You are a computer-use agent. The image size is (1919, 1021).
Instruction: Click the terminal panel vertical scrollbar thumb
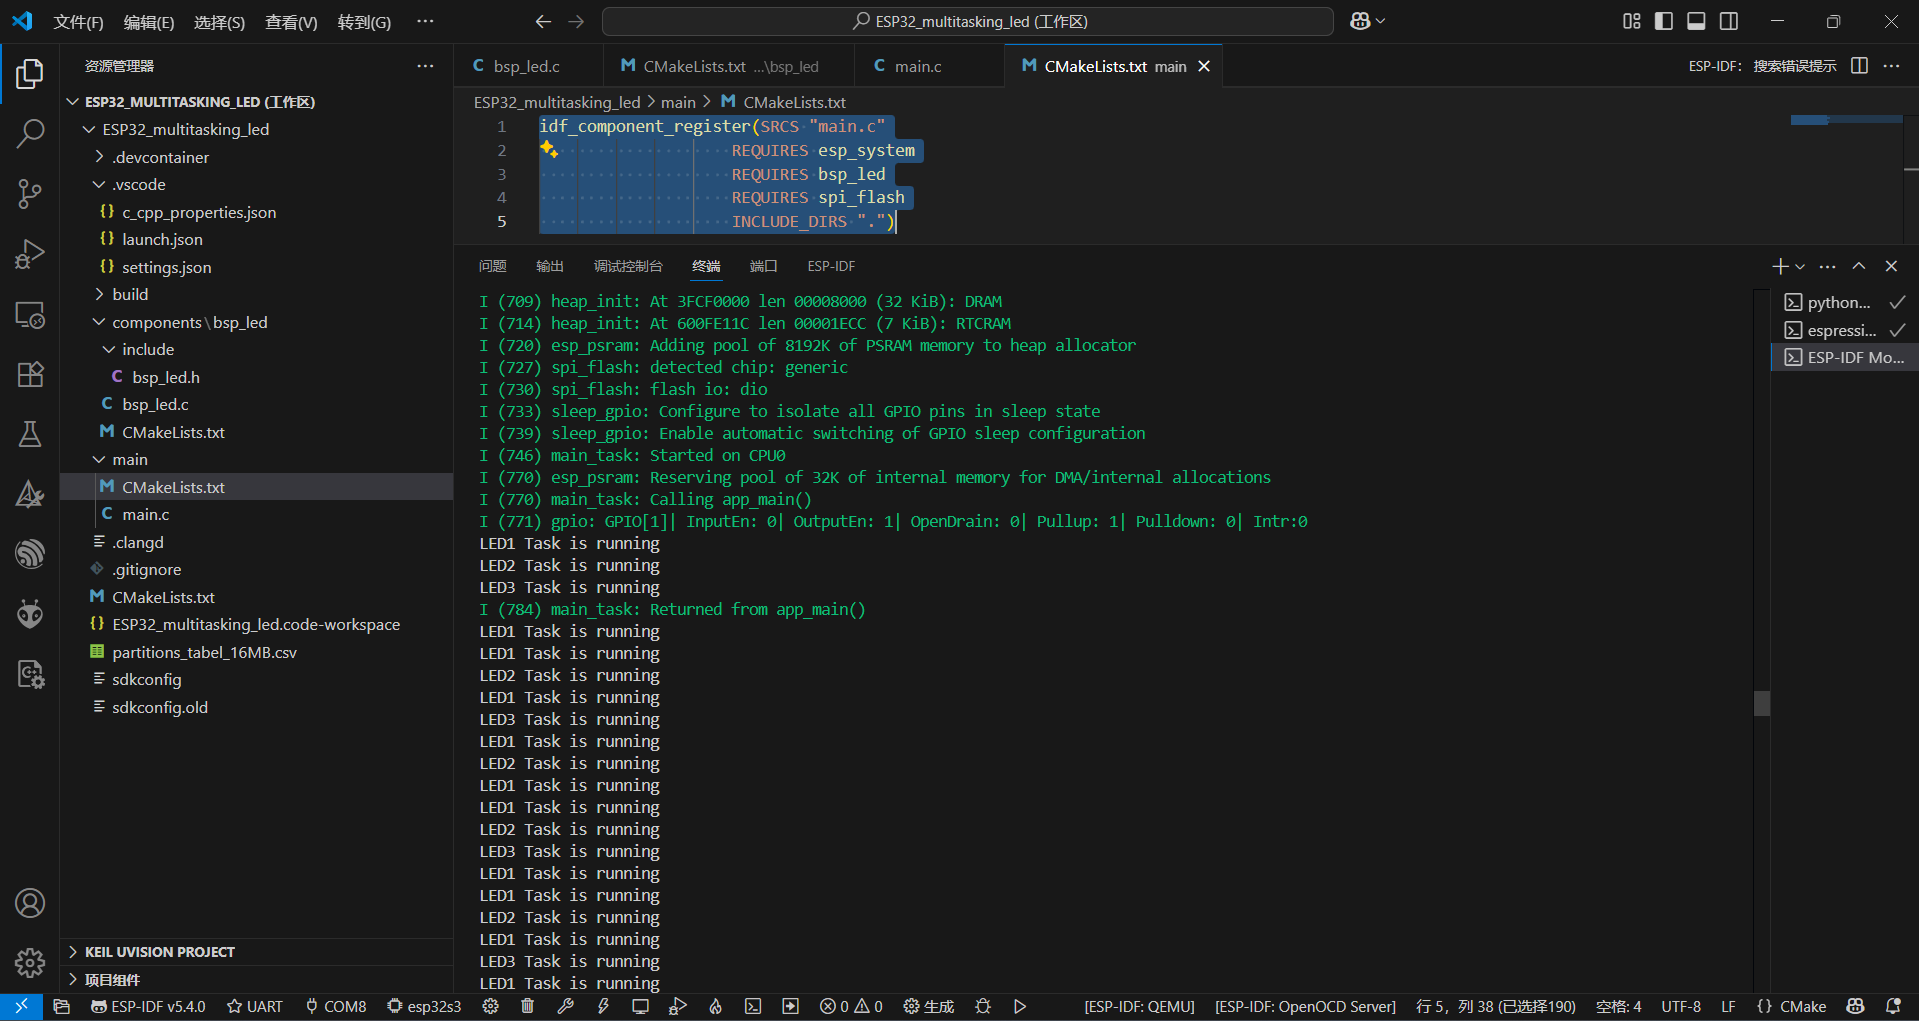click(x=1762, y=703)
